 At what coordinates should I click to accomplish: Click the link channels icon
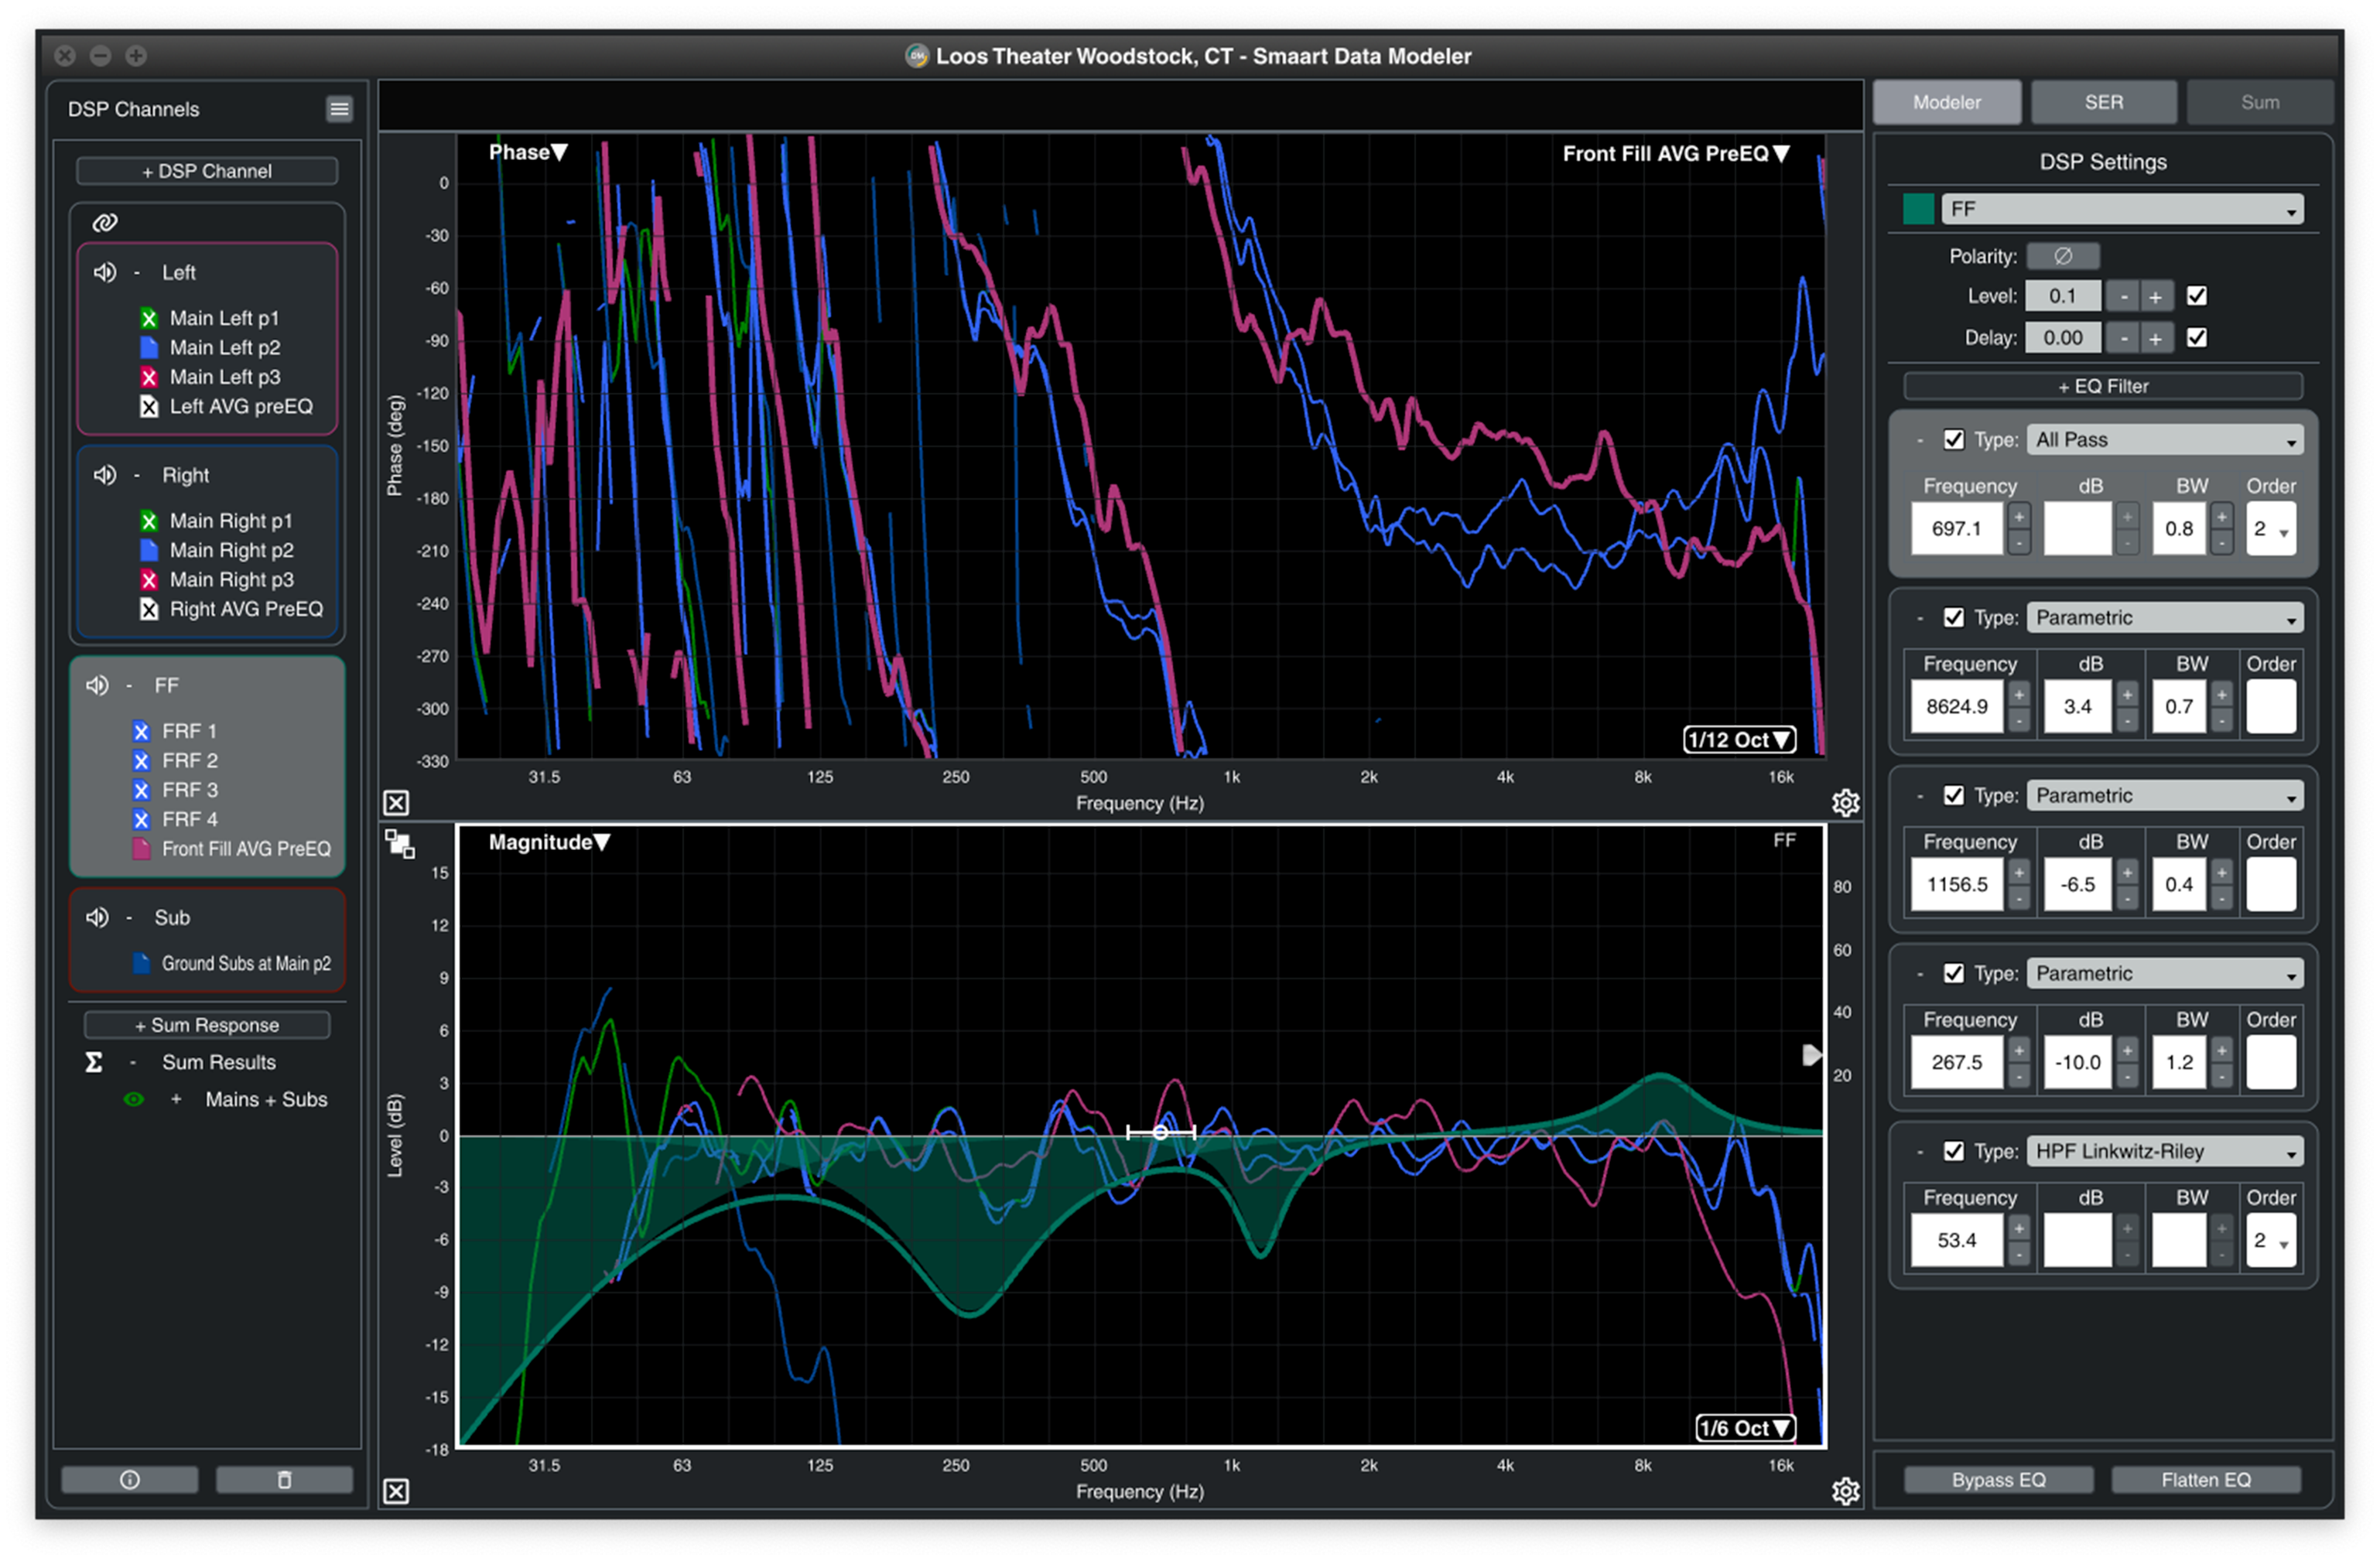105,222
